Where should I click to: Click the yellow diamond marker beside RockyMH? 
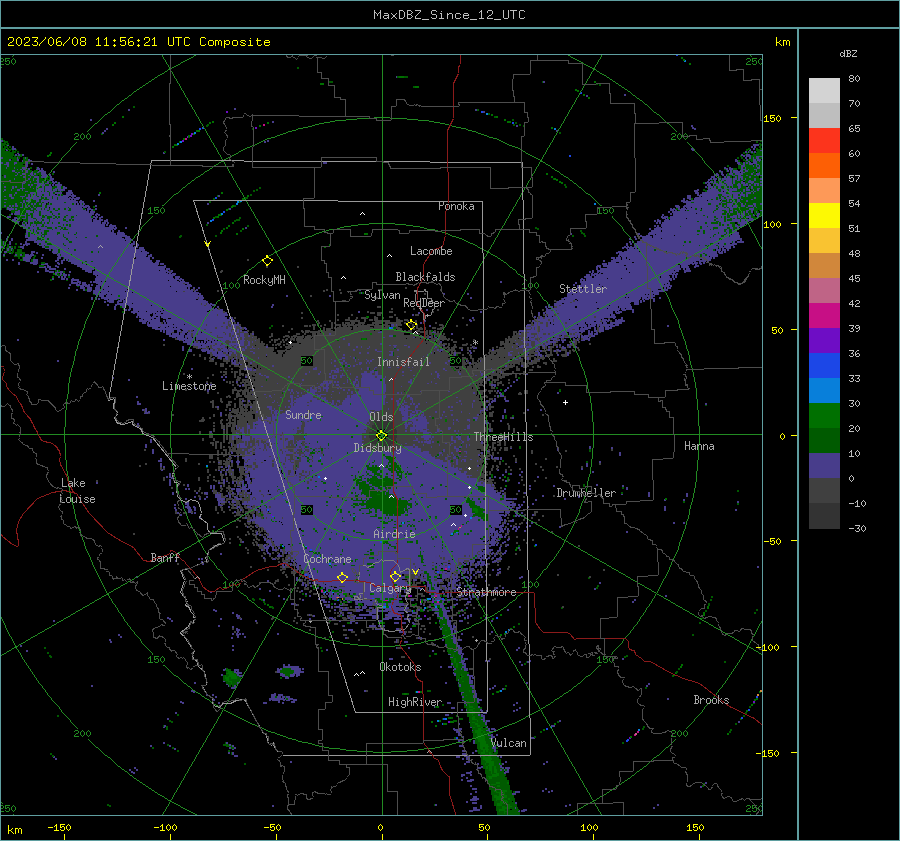(x=267, y=261)
